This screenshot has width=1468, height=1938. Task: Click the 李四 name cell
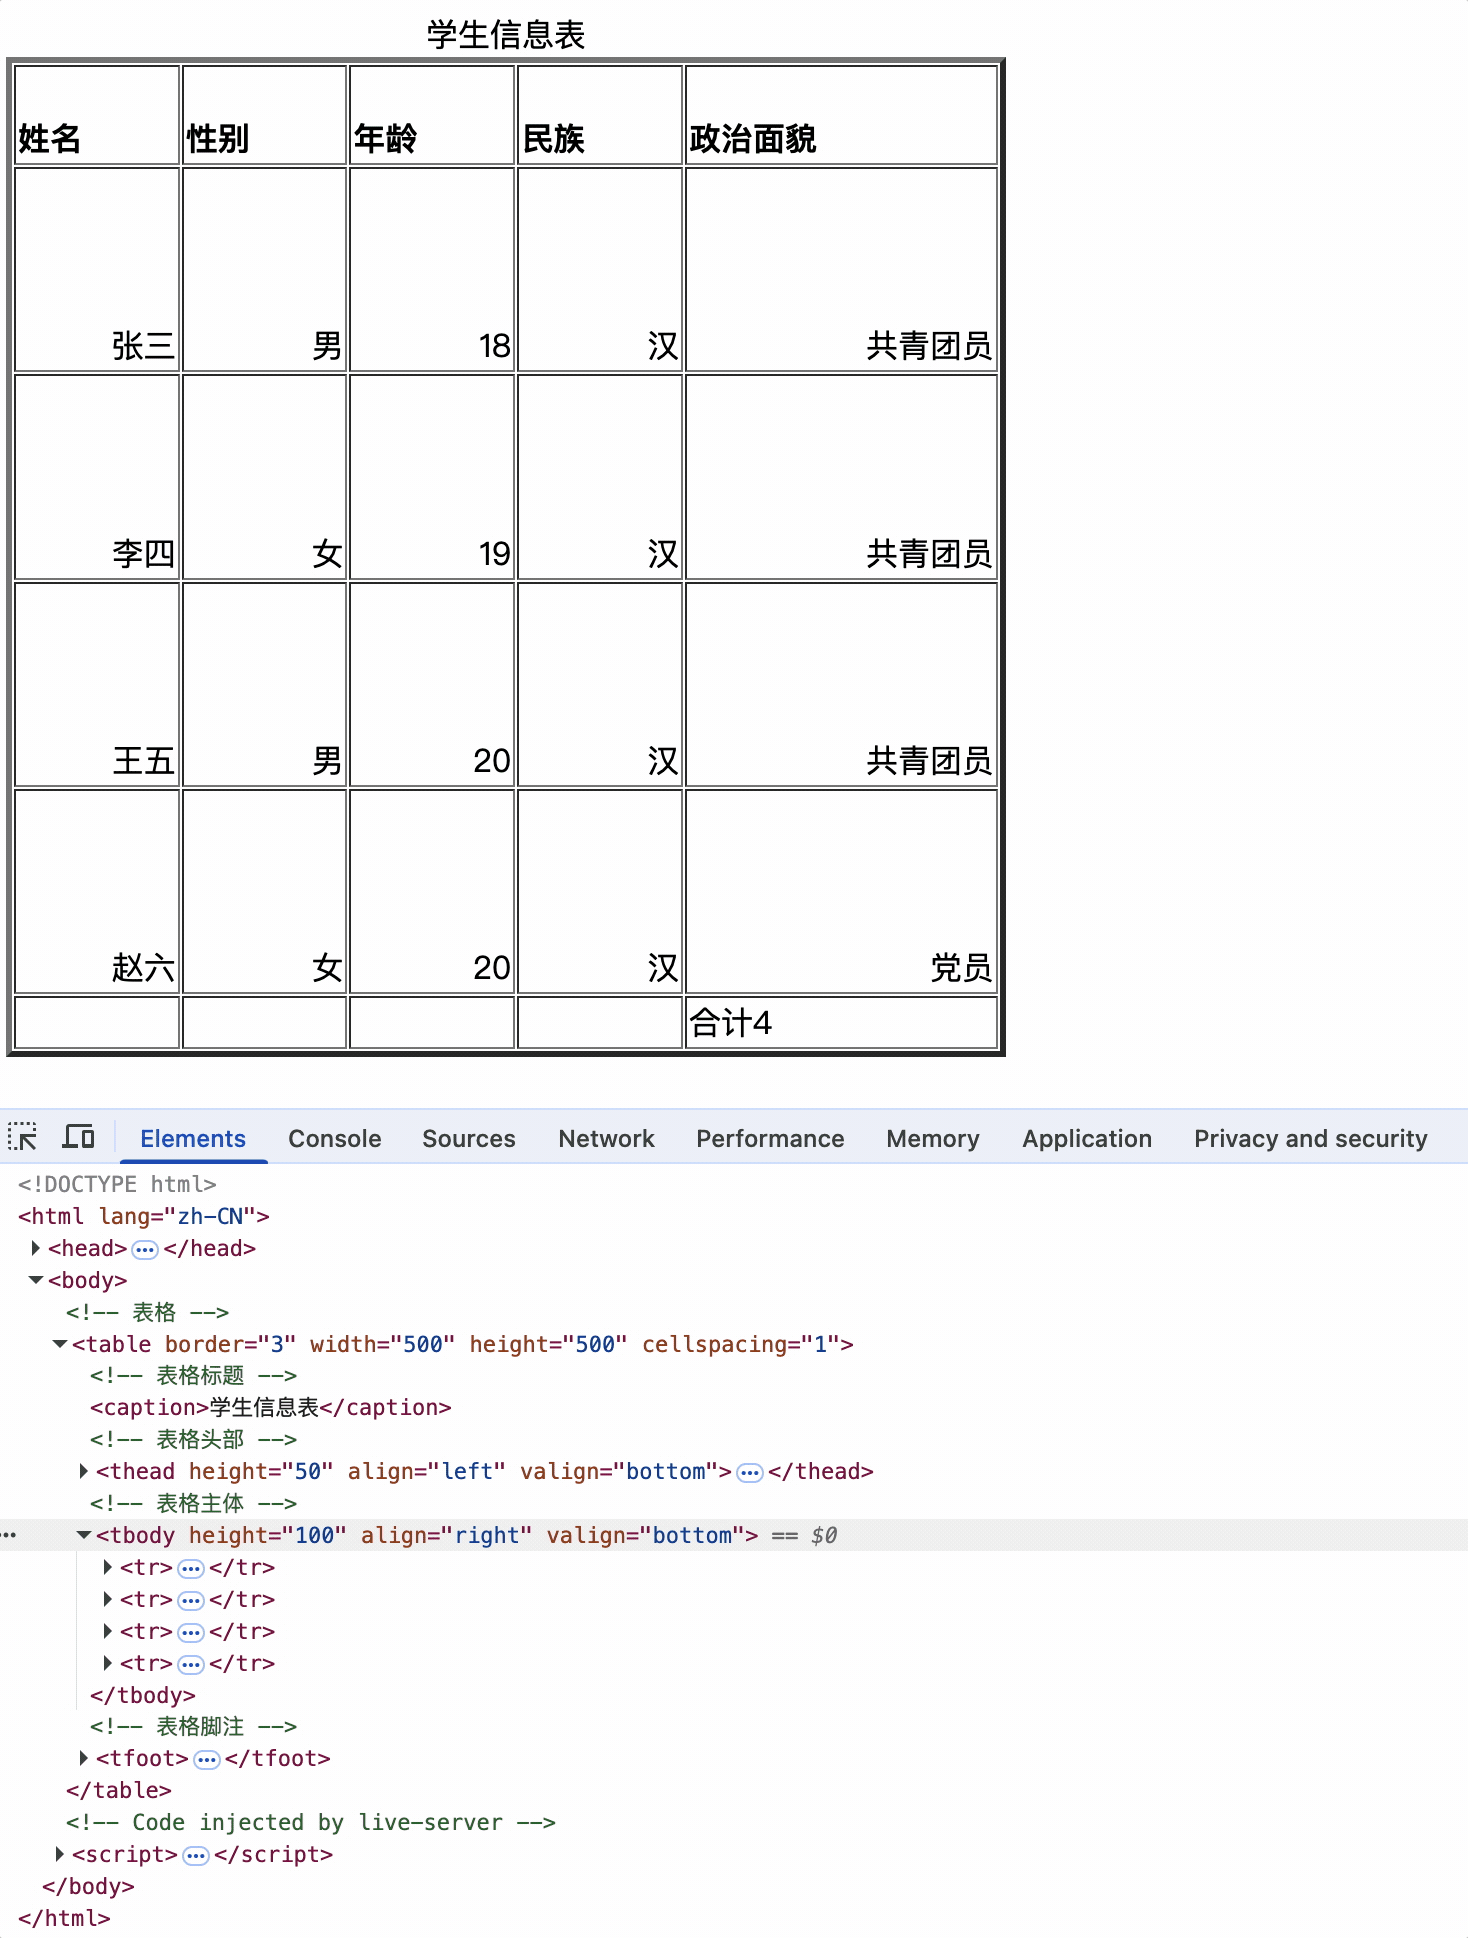pos(97,477)
